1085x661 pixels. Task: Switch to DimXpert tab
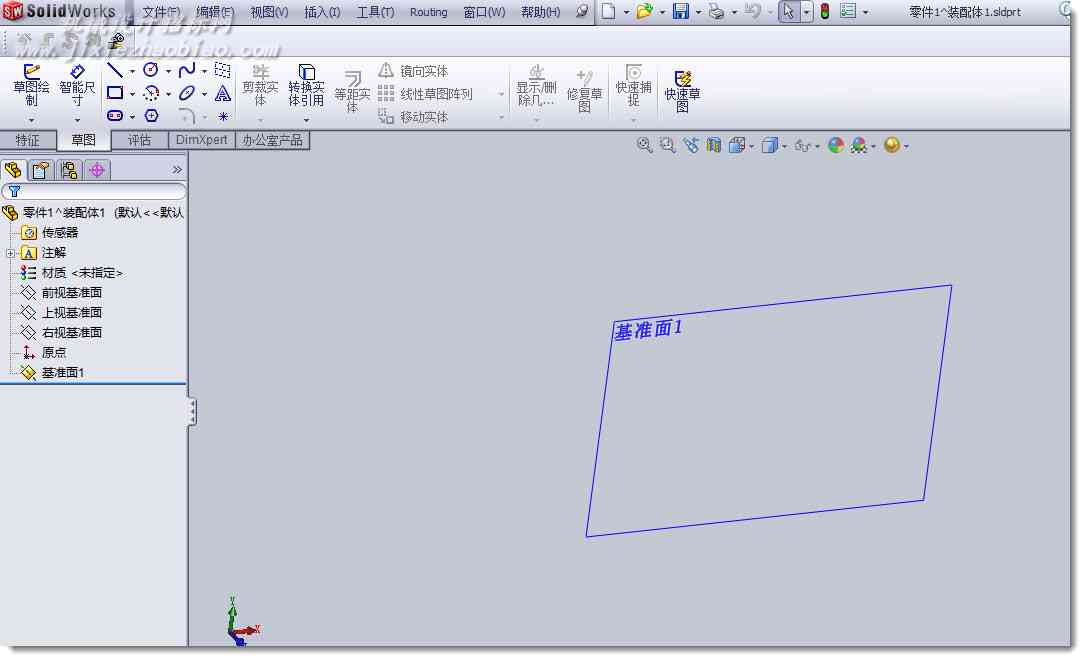201,140
